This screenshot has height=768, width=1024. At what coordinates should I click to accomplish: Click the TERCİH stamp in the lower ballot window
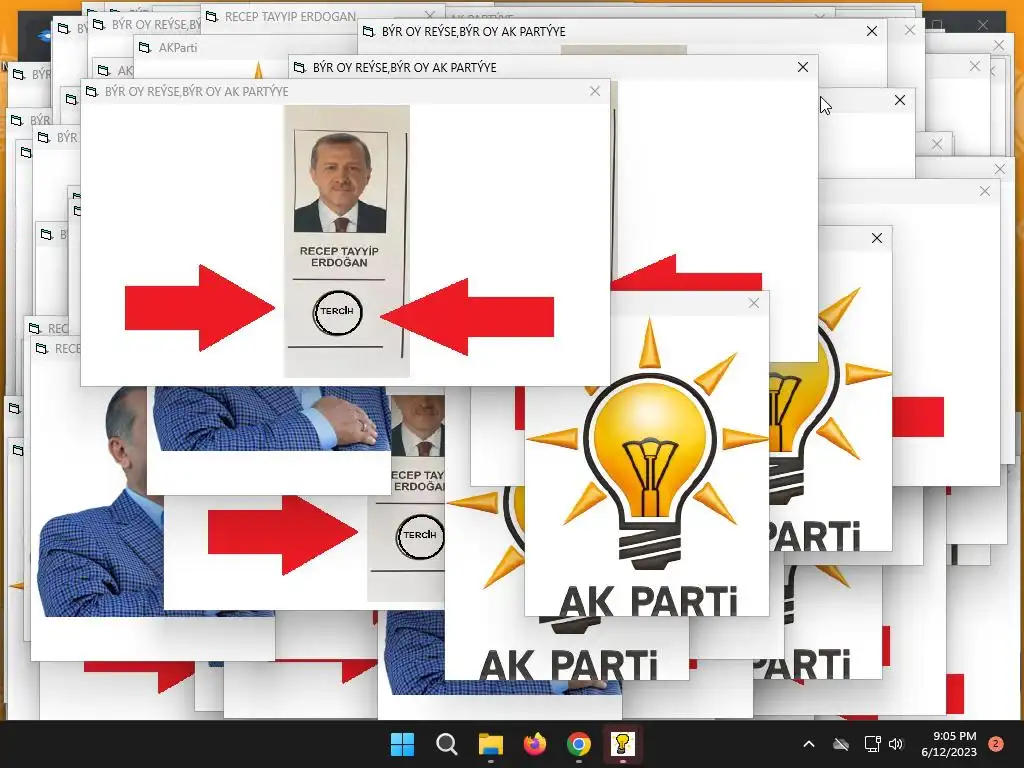(x=420, y=536)
